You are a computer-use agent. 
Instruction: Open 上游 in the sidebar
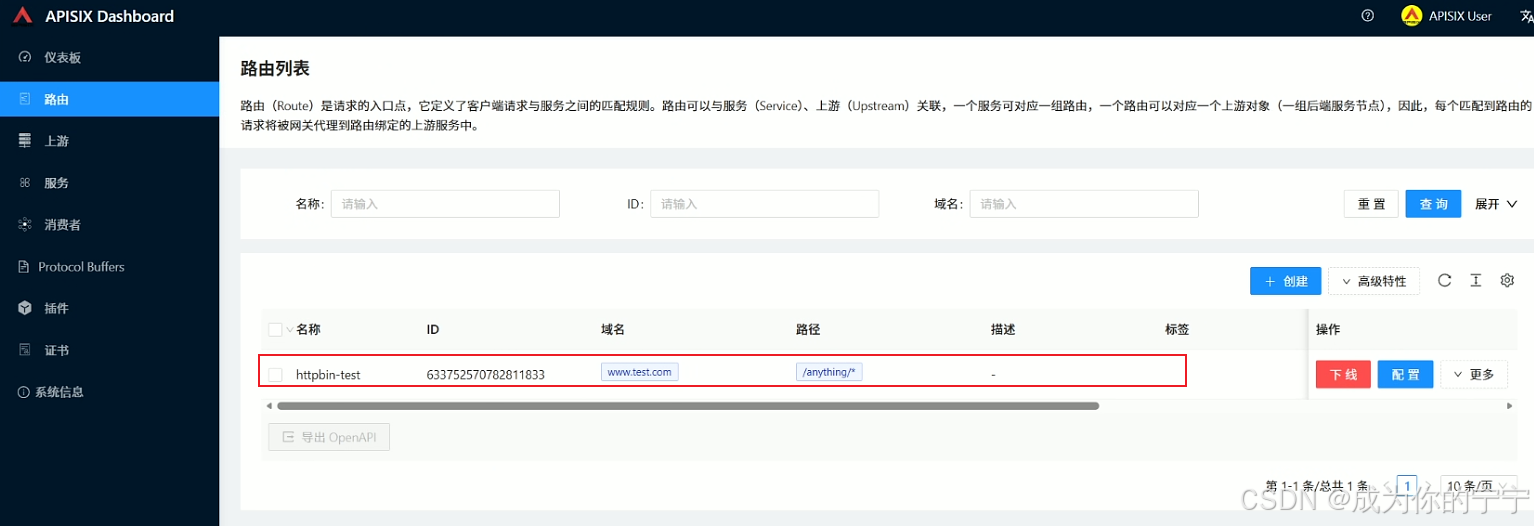point(109,141)
